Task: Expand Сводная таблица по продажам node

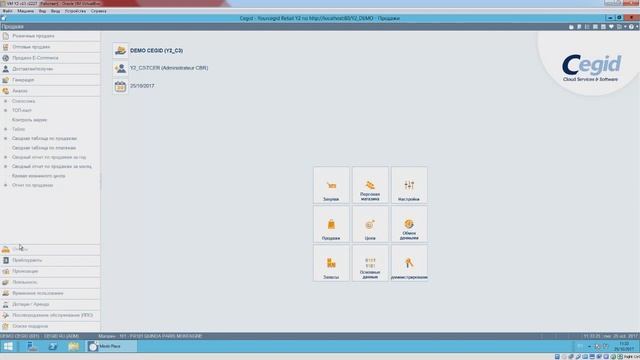Action: tap(5, 139)
